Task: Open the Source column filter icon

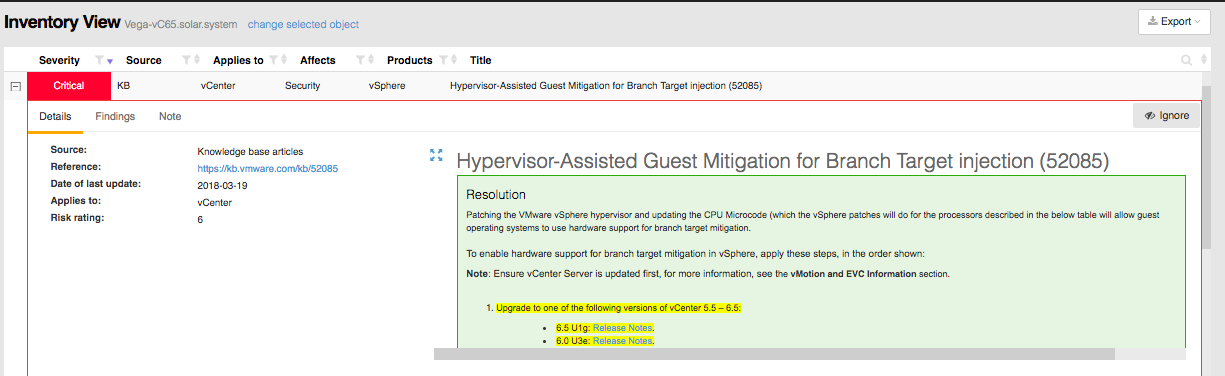Action: tap(186, 61)
